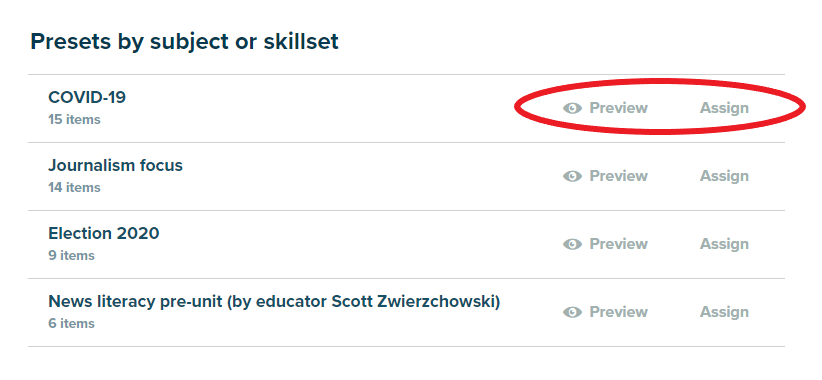This screenshot has width=822, height=380.
Task: Open the COVID-19 preset title
Action: [x=87, y=97]
